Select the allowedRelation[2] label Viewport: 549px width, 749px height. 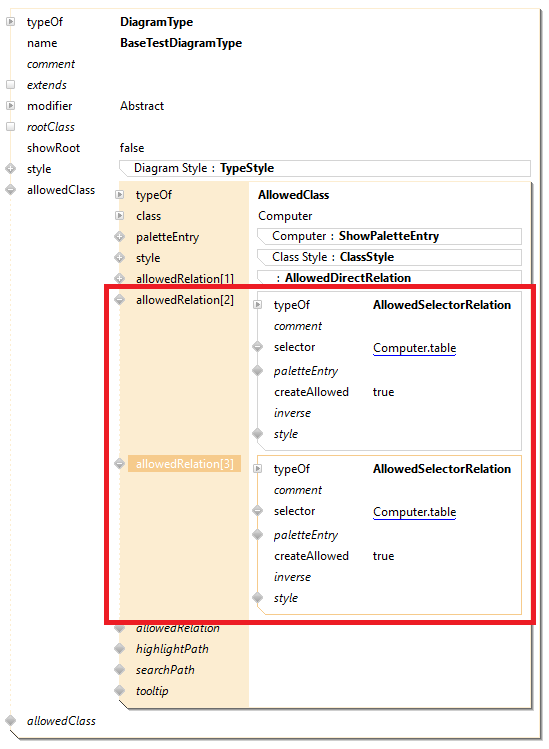click(184, 300)
